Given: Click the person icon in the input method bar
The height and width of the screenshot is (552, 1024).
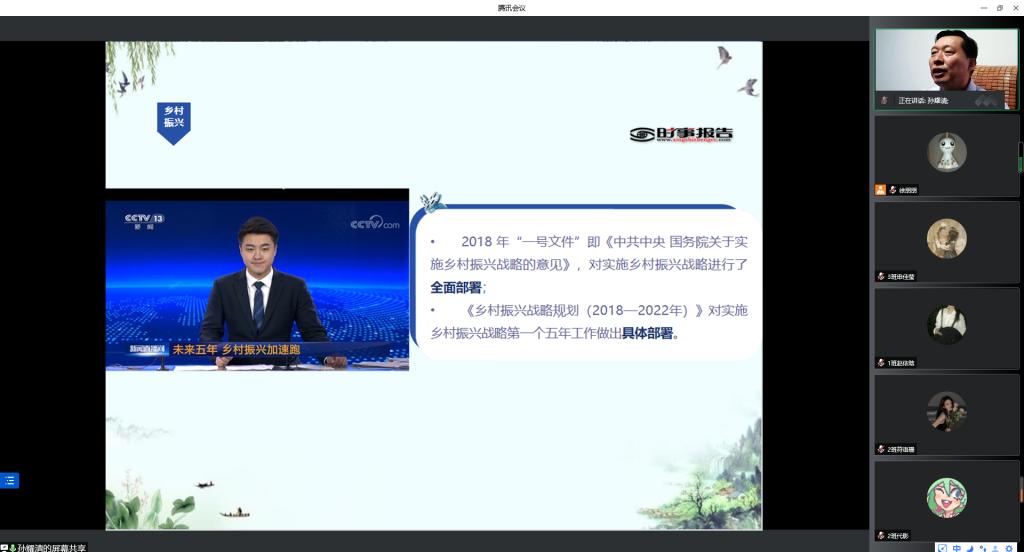Looking at the screenshot, I should 996,547.
